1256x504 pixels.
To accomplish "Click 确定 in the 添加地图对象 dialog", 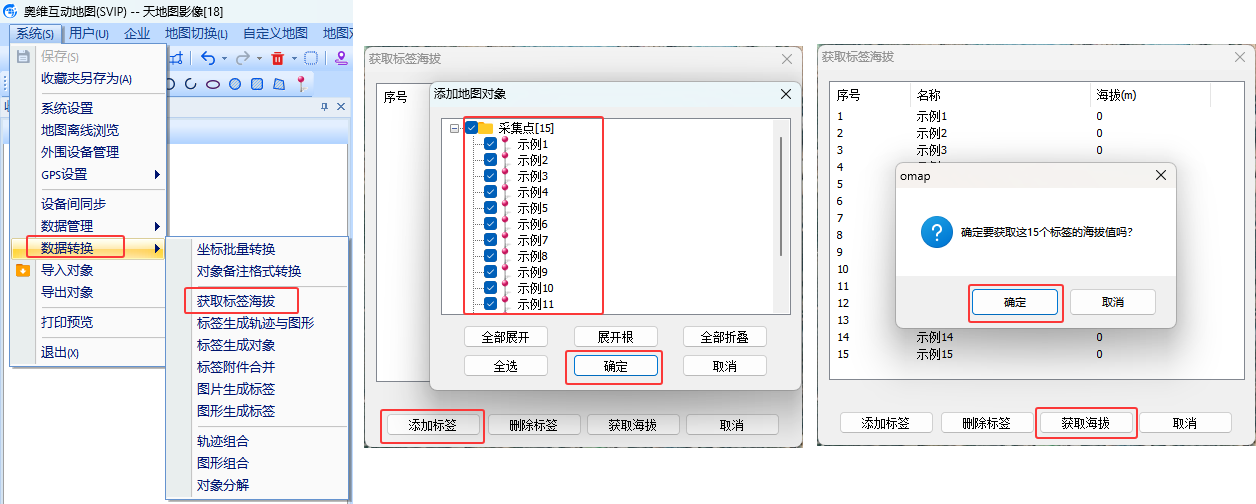I will pos(615,366).
